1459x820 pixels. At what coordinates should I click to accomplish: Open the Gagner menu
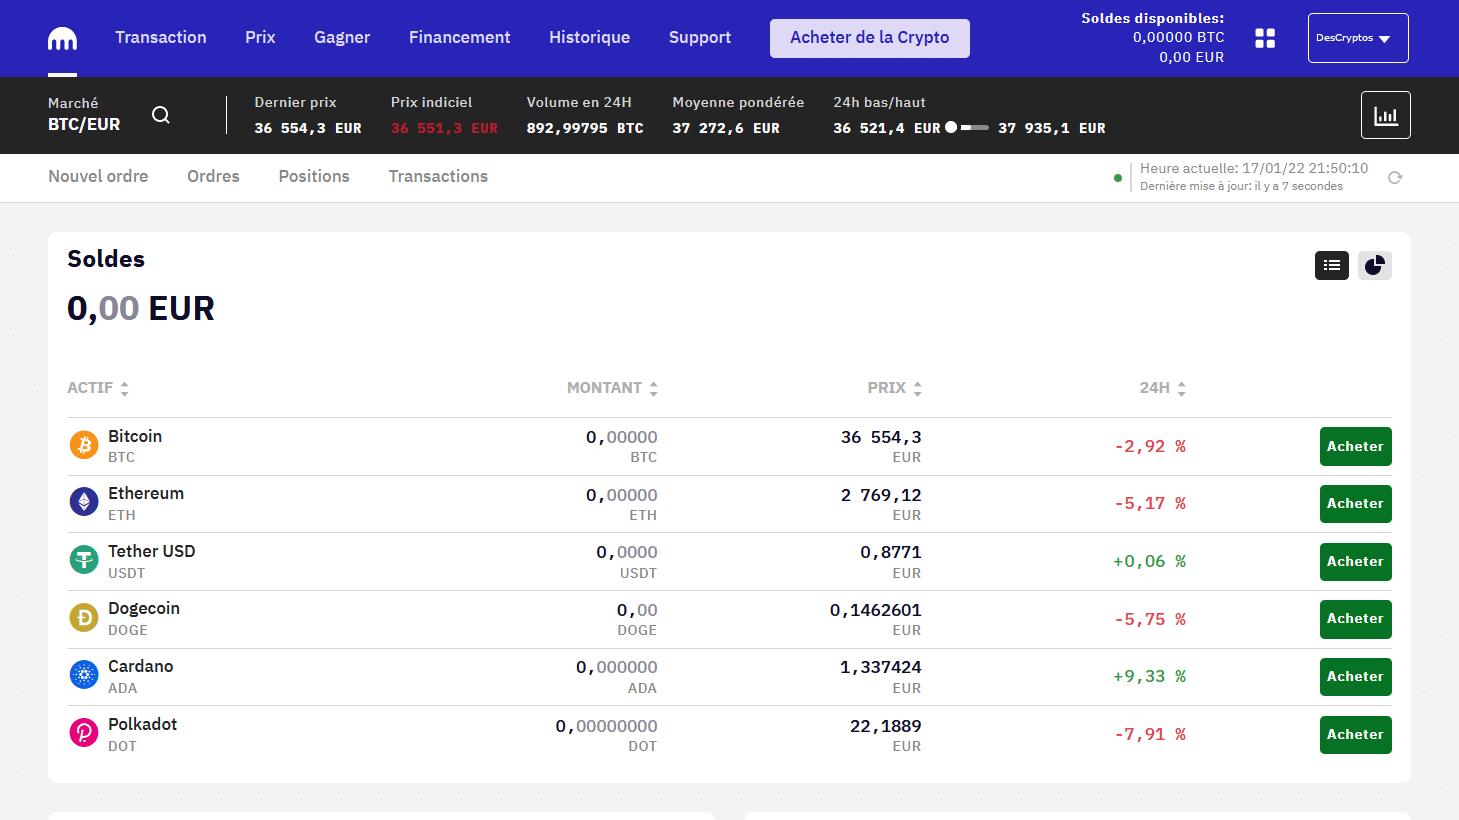(342, 37)
